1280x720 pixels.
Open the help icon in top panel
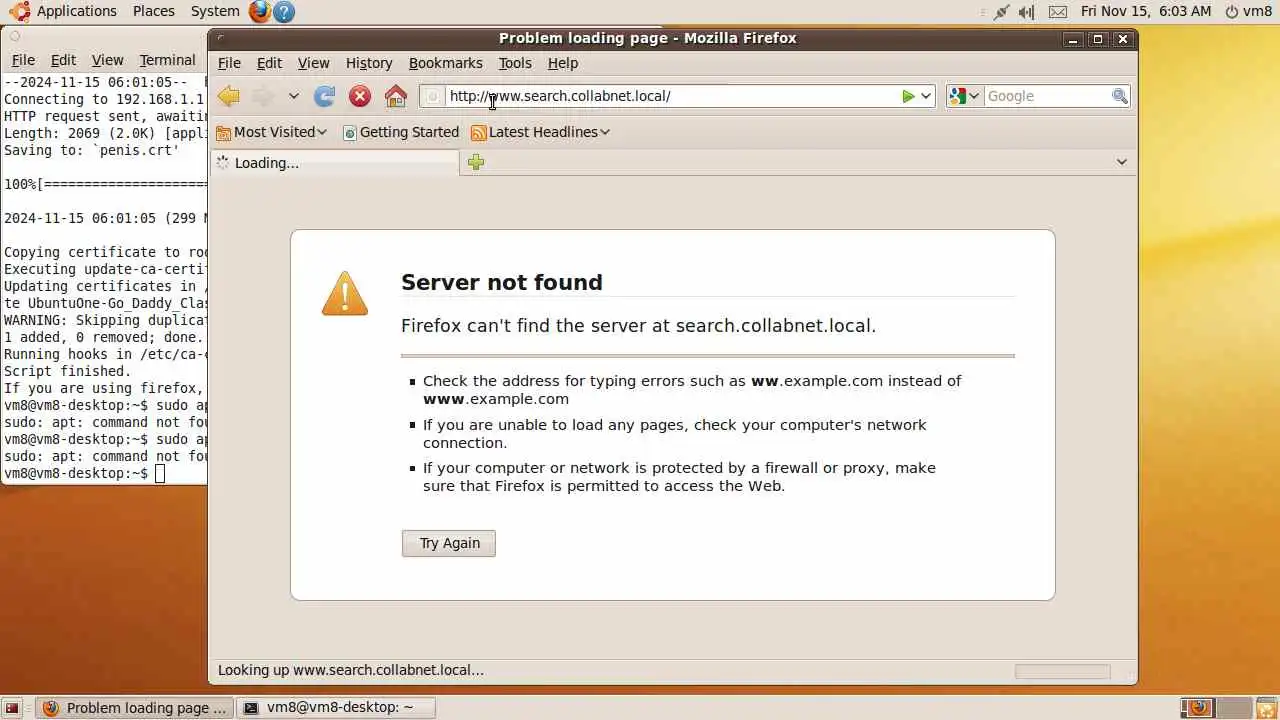point(284,11)
